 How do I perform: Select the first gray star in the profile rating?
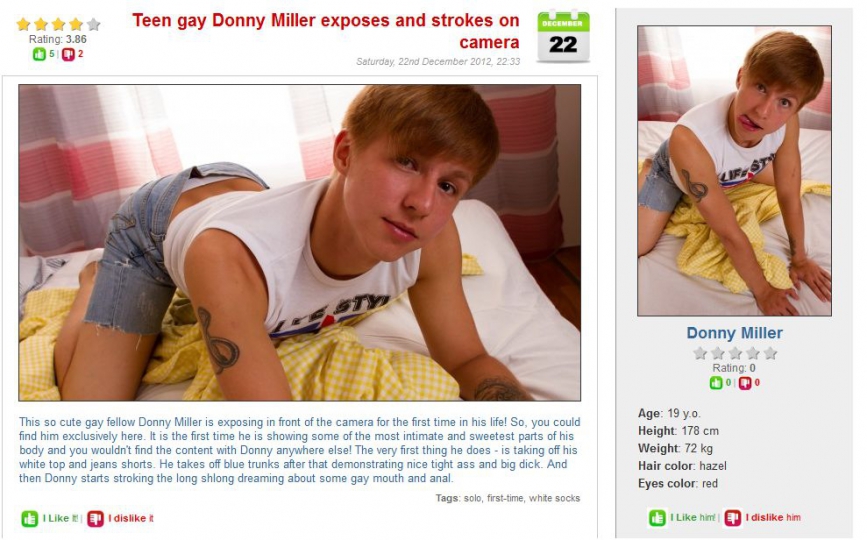click(700, 353)
